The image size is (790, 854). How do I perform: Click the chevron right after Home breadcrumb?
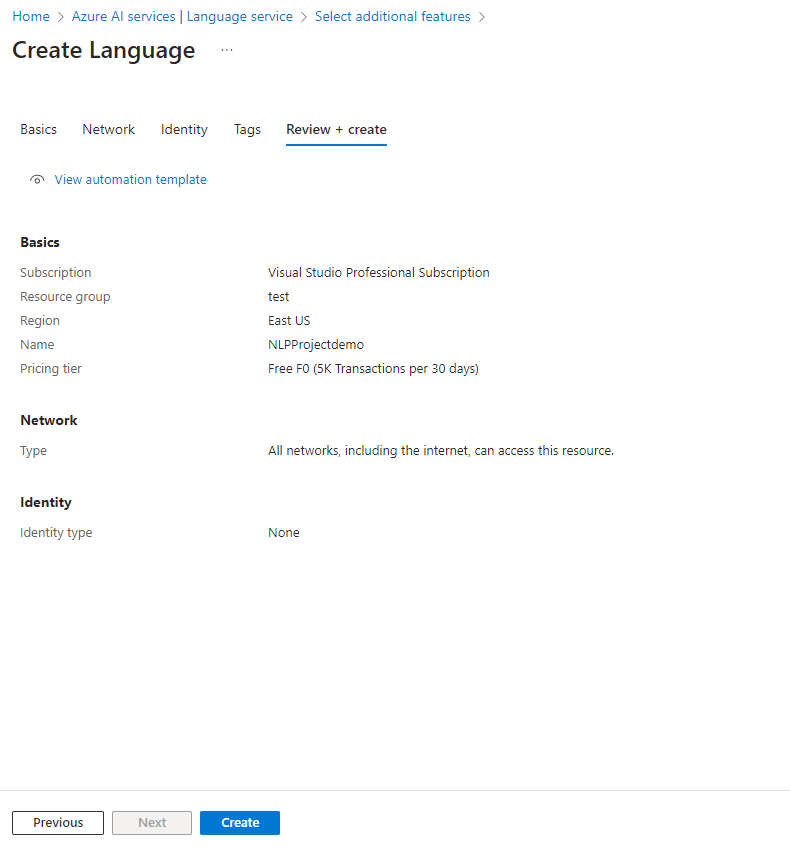tap(61, 17)
